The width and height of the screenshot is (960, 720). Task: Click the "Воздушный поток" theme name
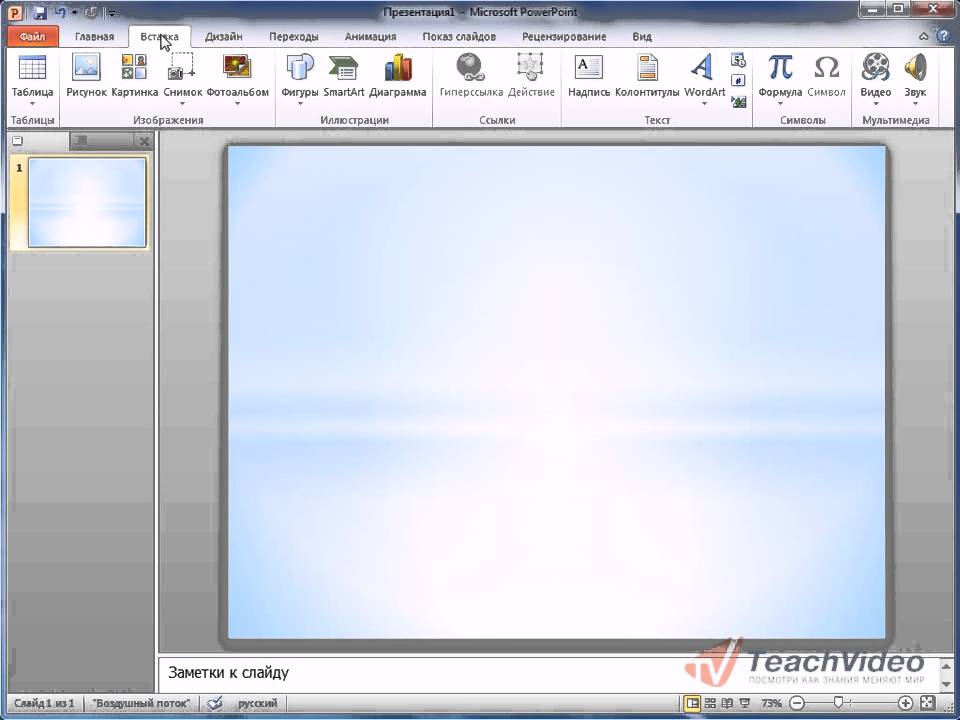click(x=141, y=703)
